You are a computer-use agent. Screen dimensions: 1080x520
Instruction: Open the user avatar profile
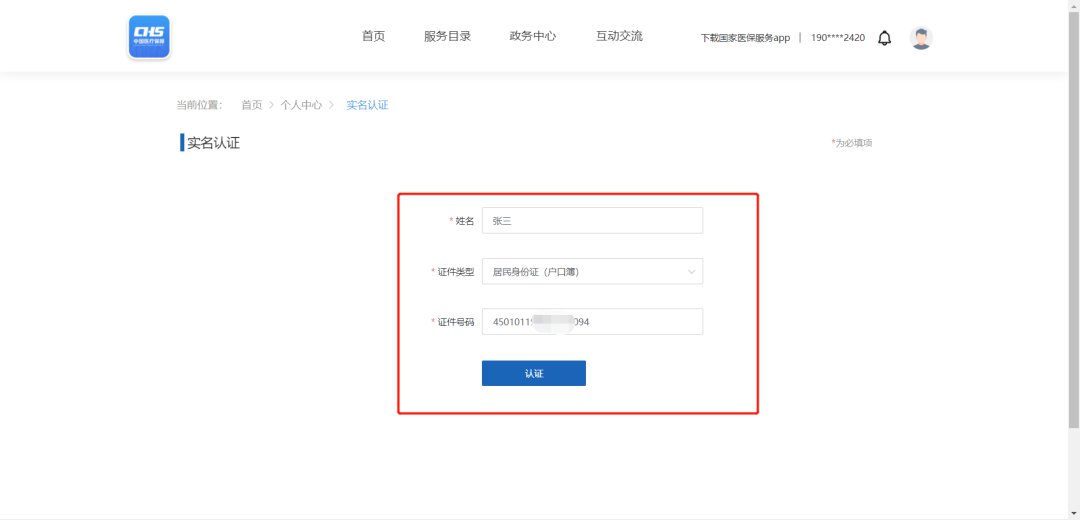tap(921, 38)
